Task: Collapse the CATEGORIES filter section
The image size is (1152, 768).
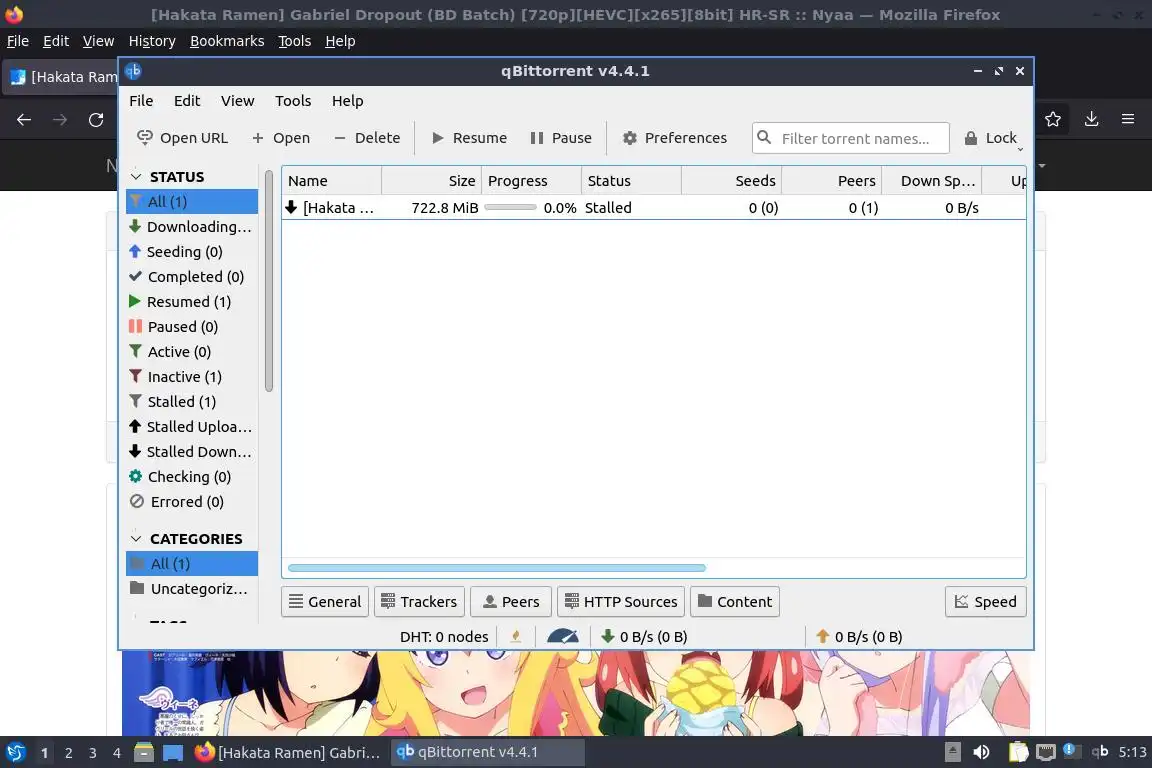Action: tap(136, 539)
